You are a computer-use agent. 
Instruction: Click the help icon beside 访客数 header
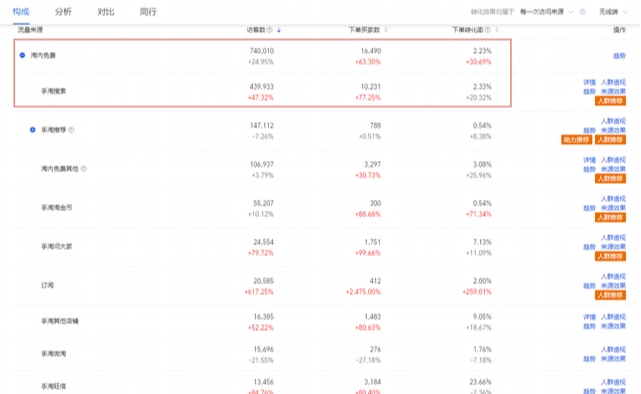click(270, 30)
